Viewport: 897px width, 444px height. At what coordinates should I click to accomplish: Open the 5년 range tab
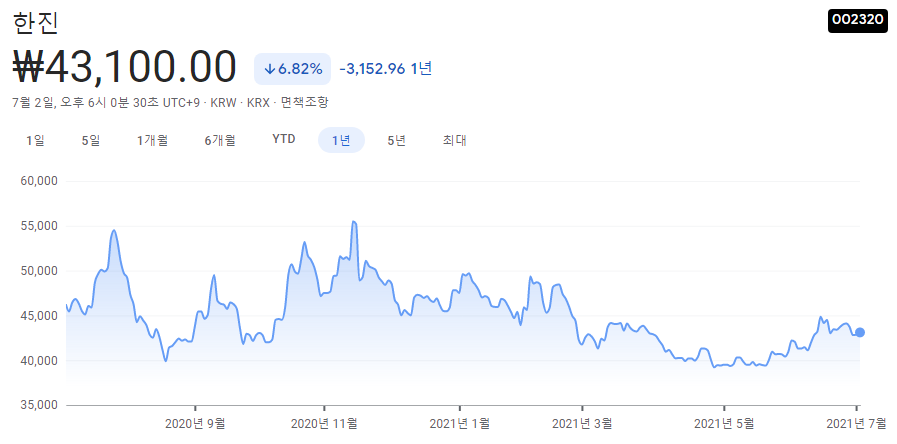pos(396,140)
